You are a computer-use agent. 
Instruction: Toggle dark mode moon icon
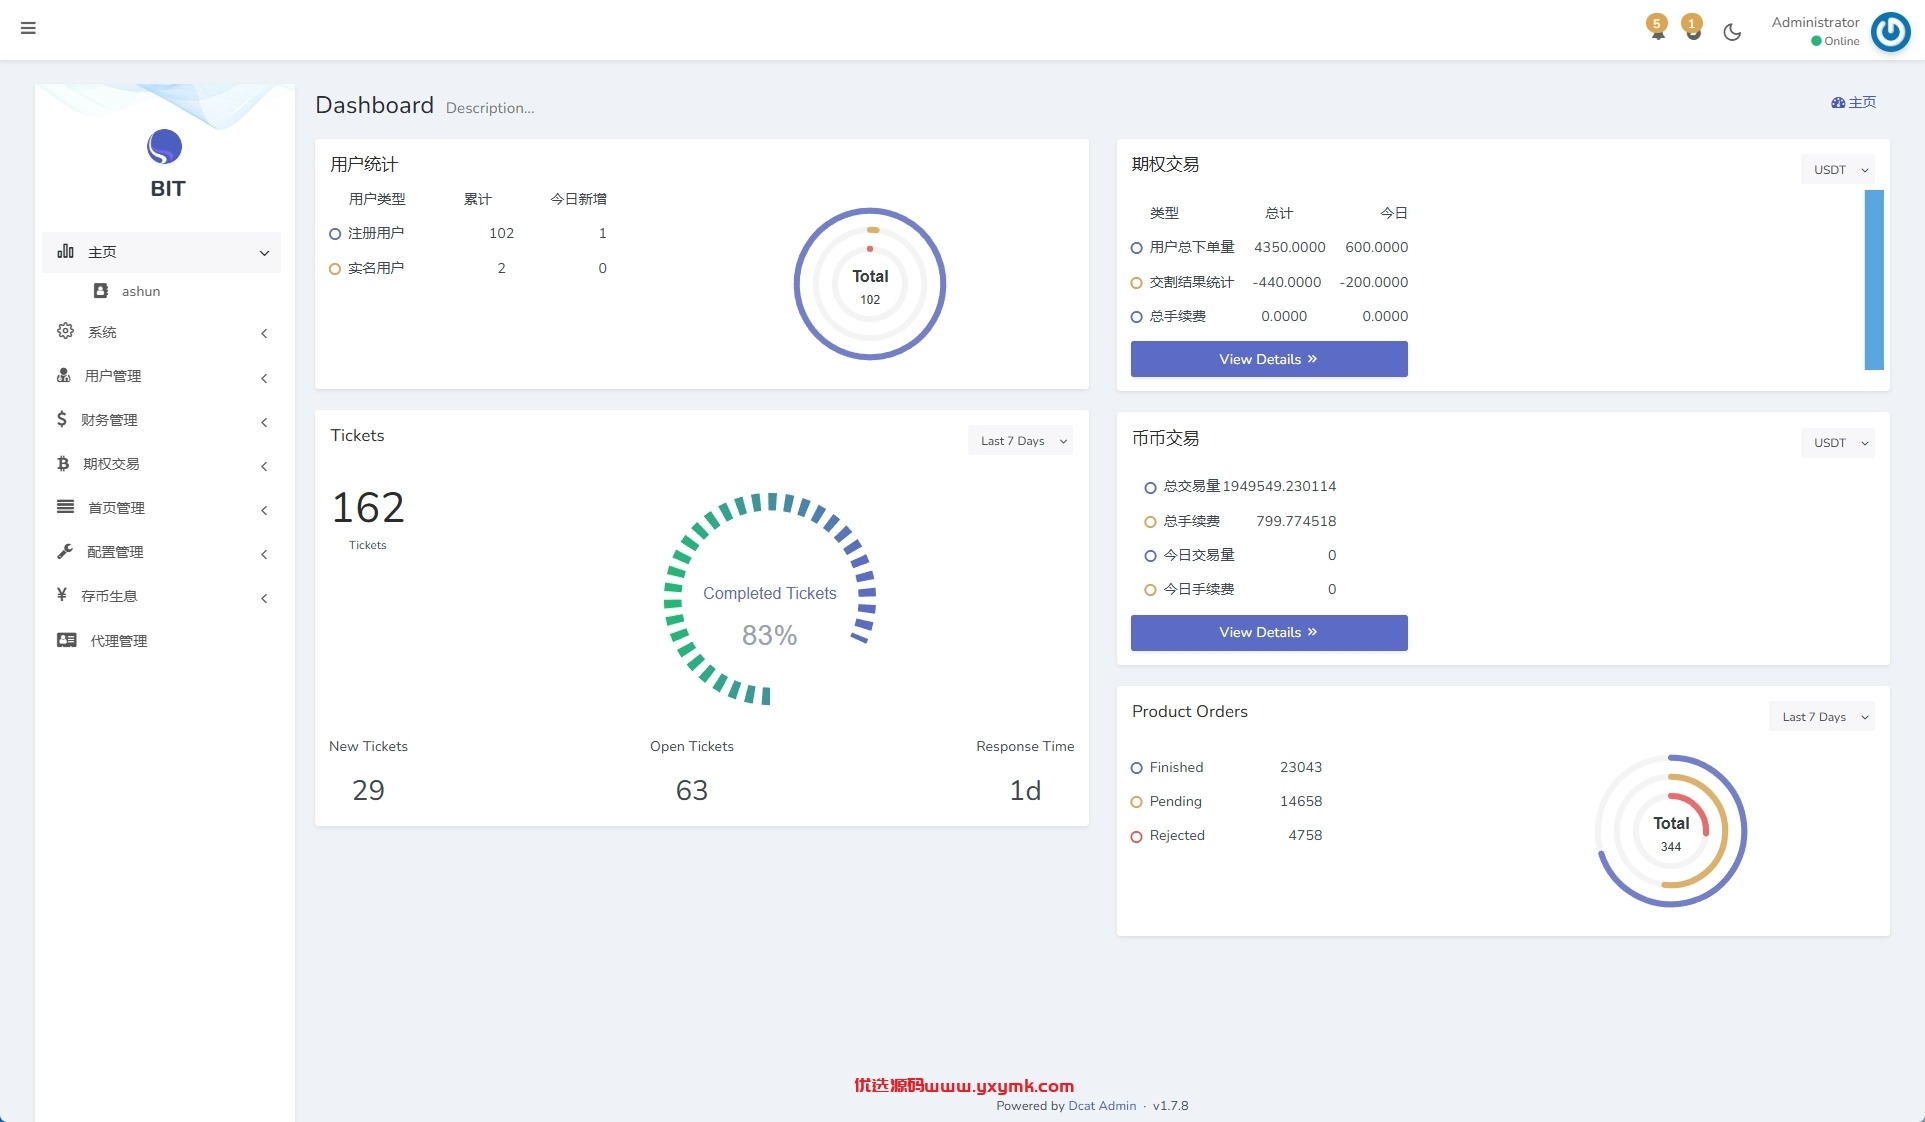click(1732, 32)
